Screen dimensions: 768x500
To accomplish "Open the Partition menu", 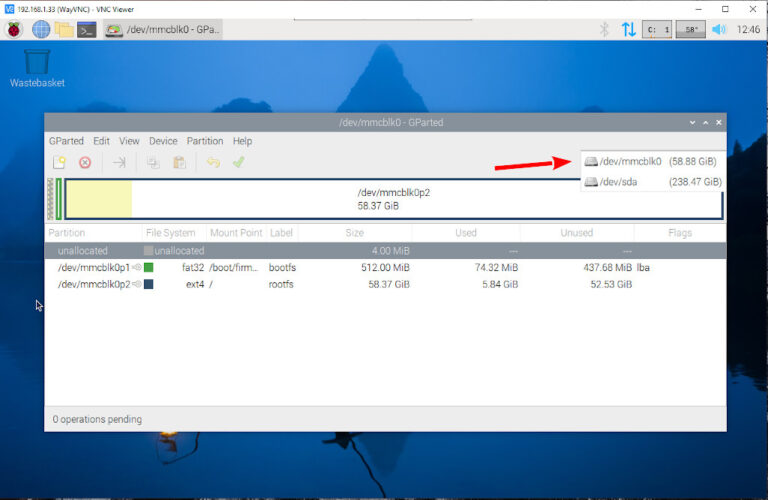I will click(205, 141).
